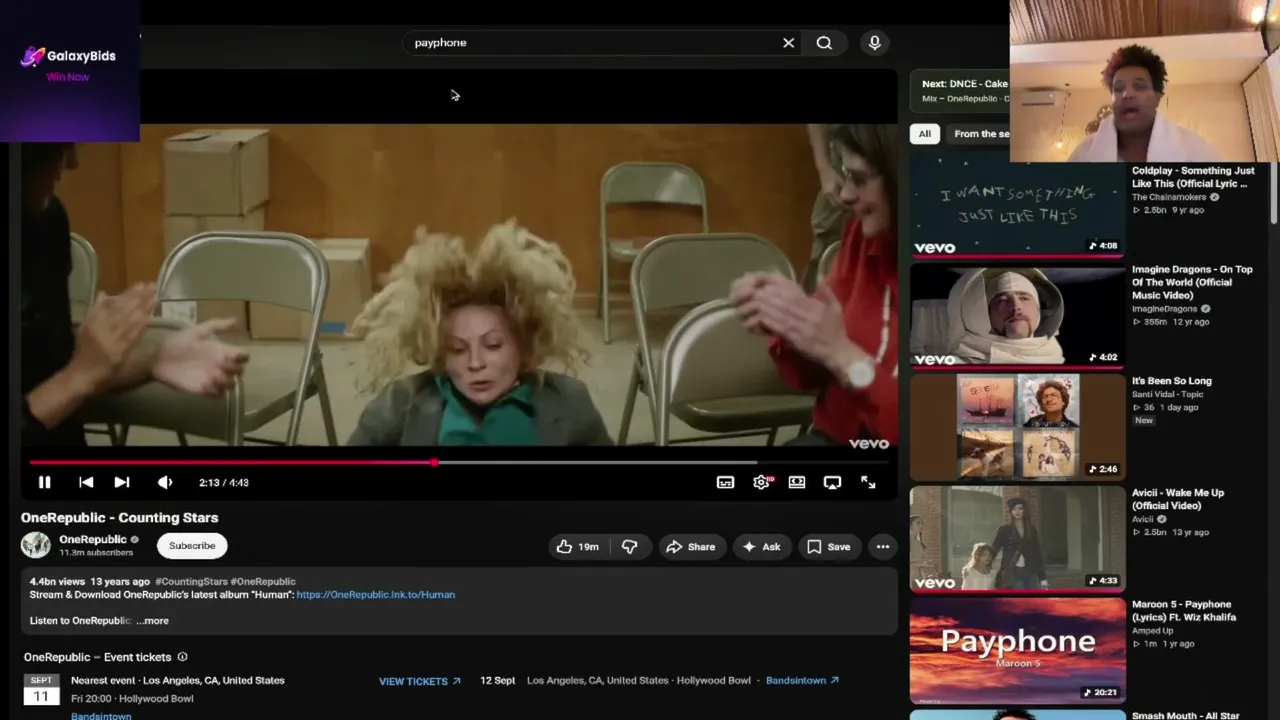Viewport: 1280px width, 720px height.
Task: Click VIEW TICKETS for the nearest event
Action: click(x=420, y=681)
